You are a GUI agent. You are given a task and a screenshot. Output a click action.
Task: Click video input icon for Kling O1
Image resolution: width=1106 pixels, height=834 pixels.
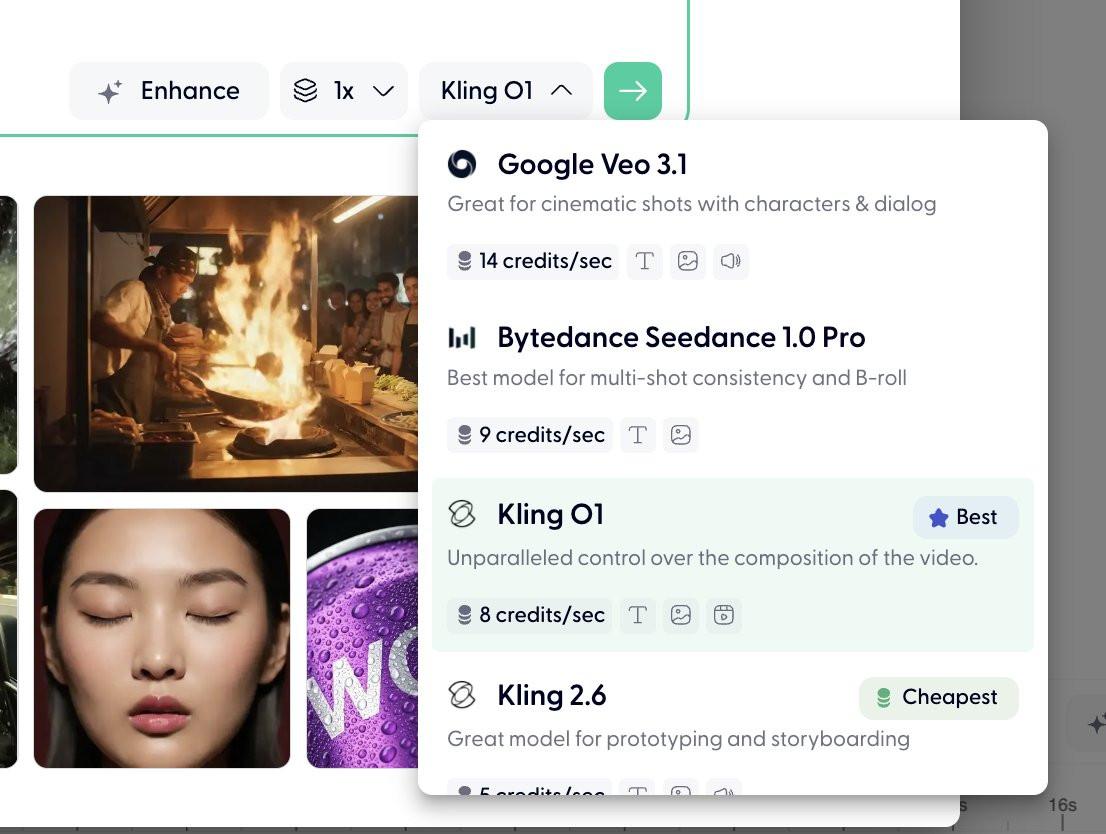click(724, 615)
